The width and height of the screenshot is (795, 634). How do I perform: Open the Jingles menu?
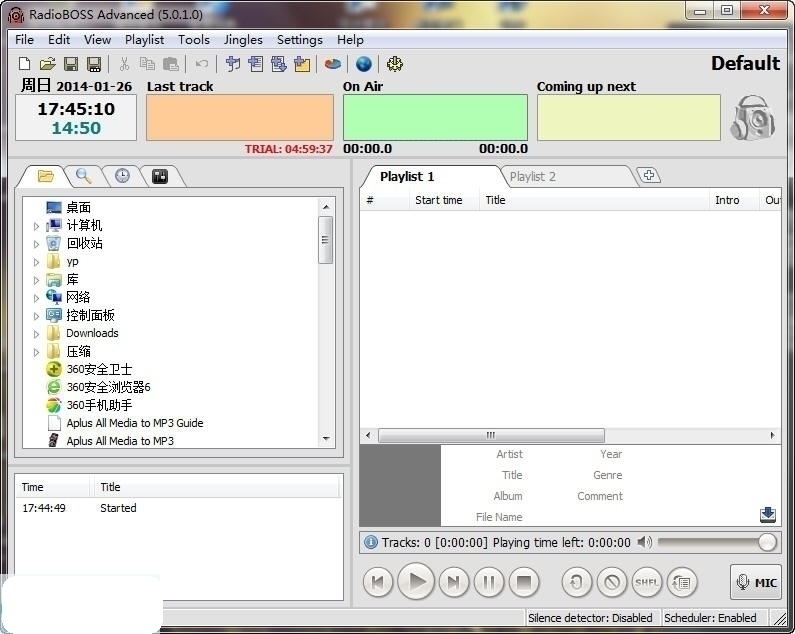coord(243,40)
